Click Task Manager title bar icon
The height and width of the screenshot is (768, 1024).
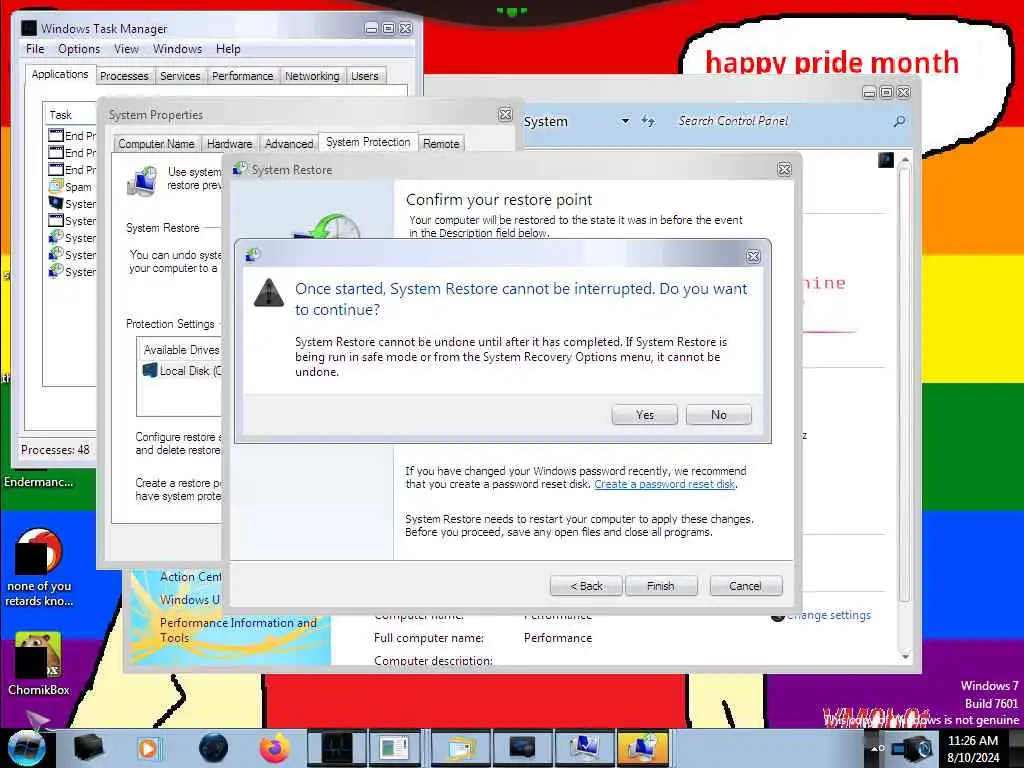[x=29, y=28]
